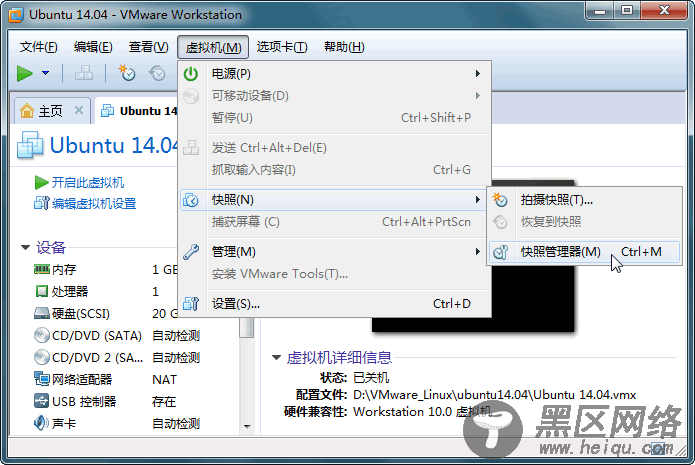The image size is (695, 465).
Task: Select the CD/DVD (SATA) device row
Action: point(117,336)
